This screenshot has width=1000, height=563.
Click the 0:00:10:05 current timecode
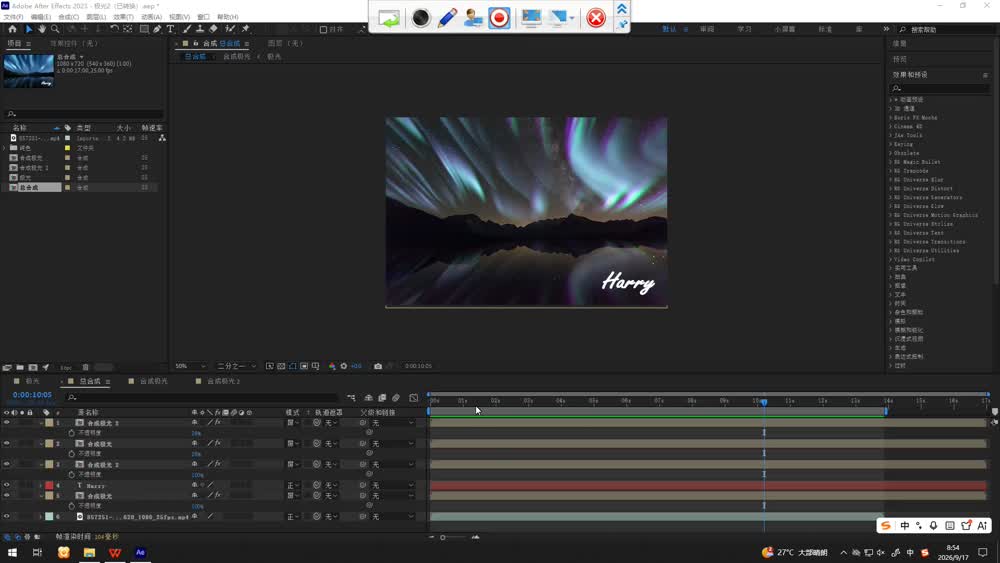[x=32, y=395]
